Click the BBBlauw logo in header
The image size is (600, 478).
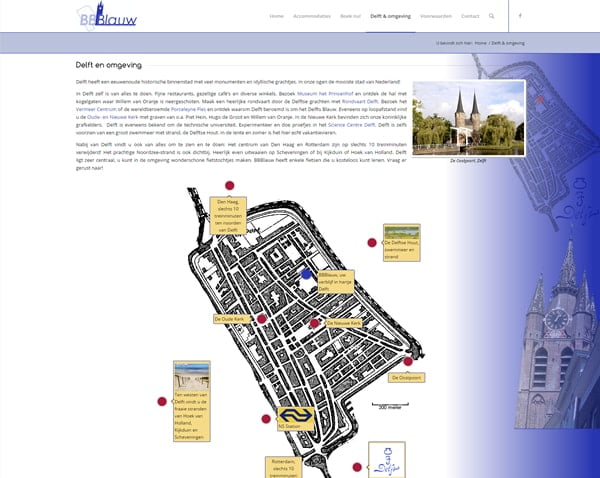tap(107, 17)
